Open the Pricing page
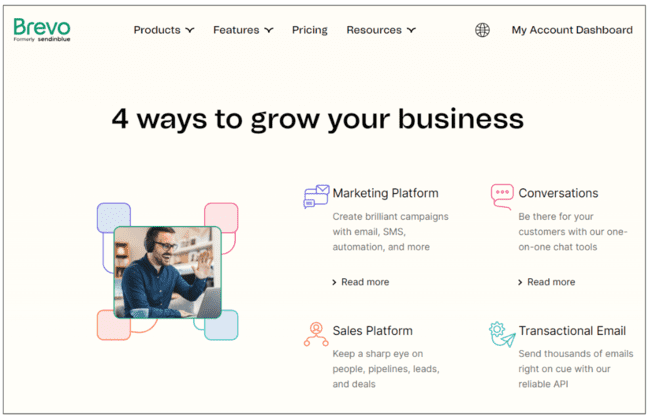The image size is (650, 419). pyautogui.click(x=310, y=30)
